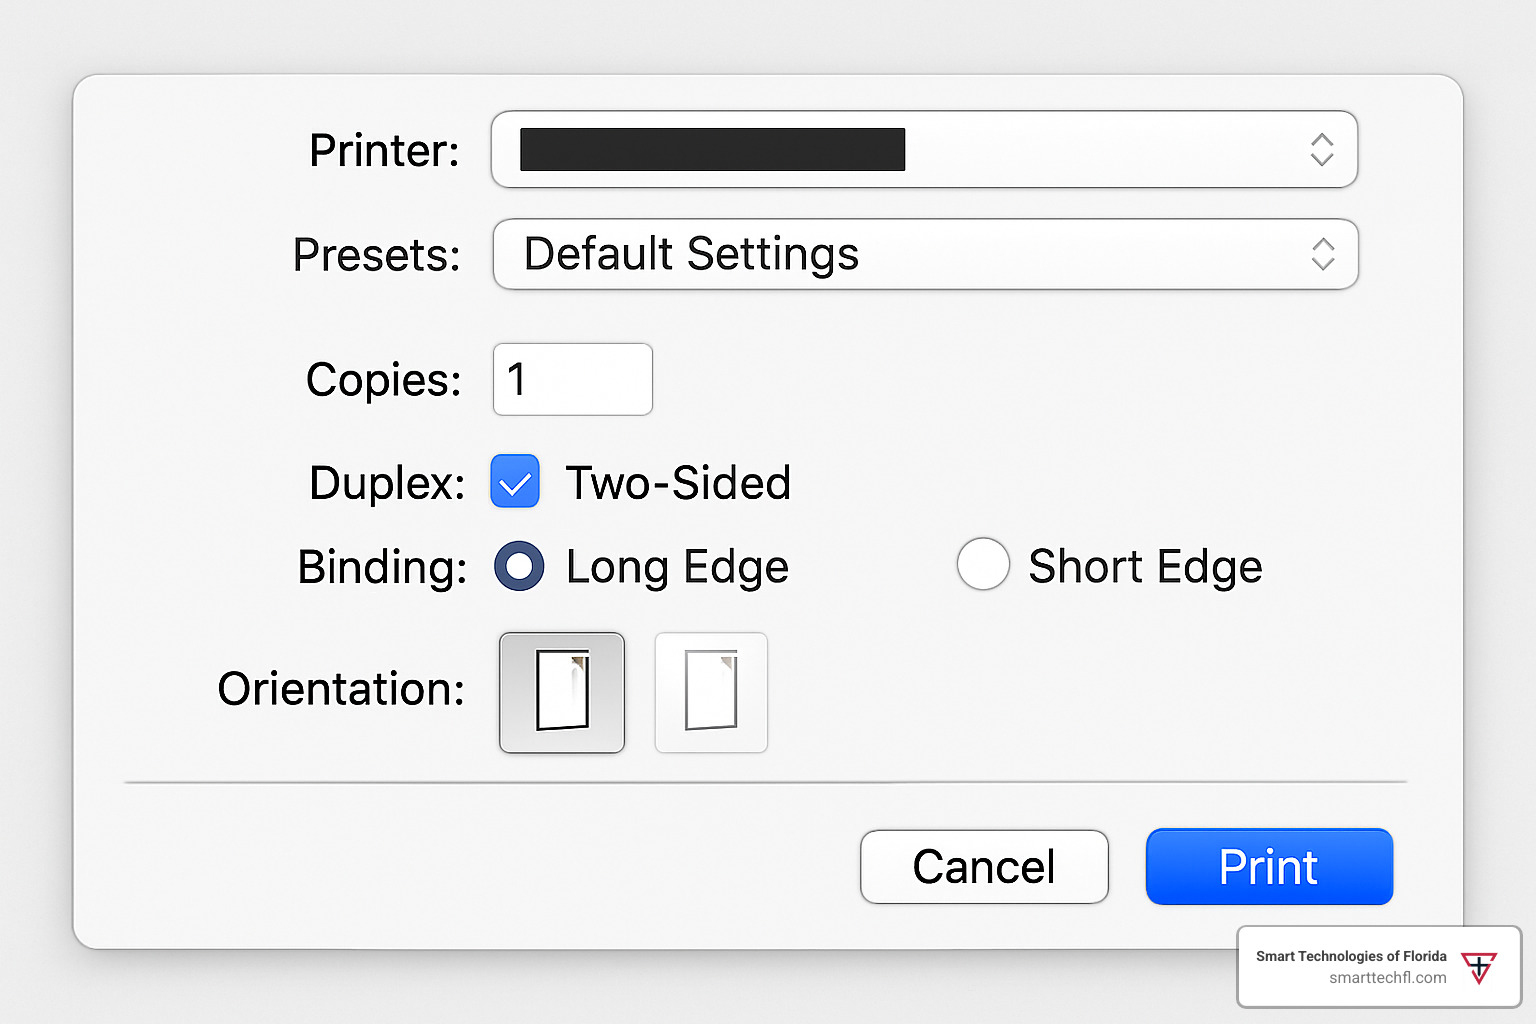Click the Default Settings text

[x=691, y=254]
